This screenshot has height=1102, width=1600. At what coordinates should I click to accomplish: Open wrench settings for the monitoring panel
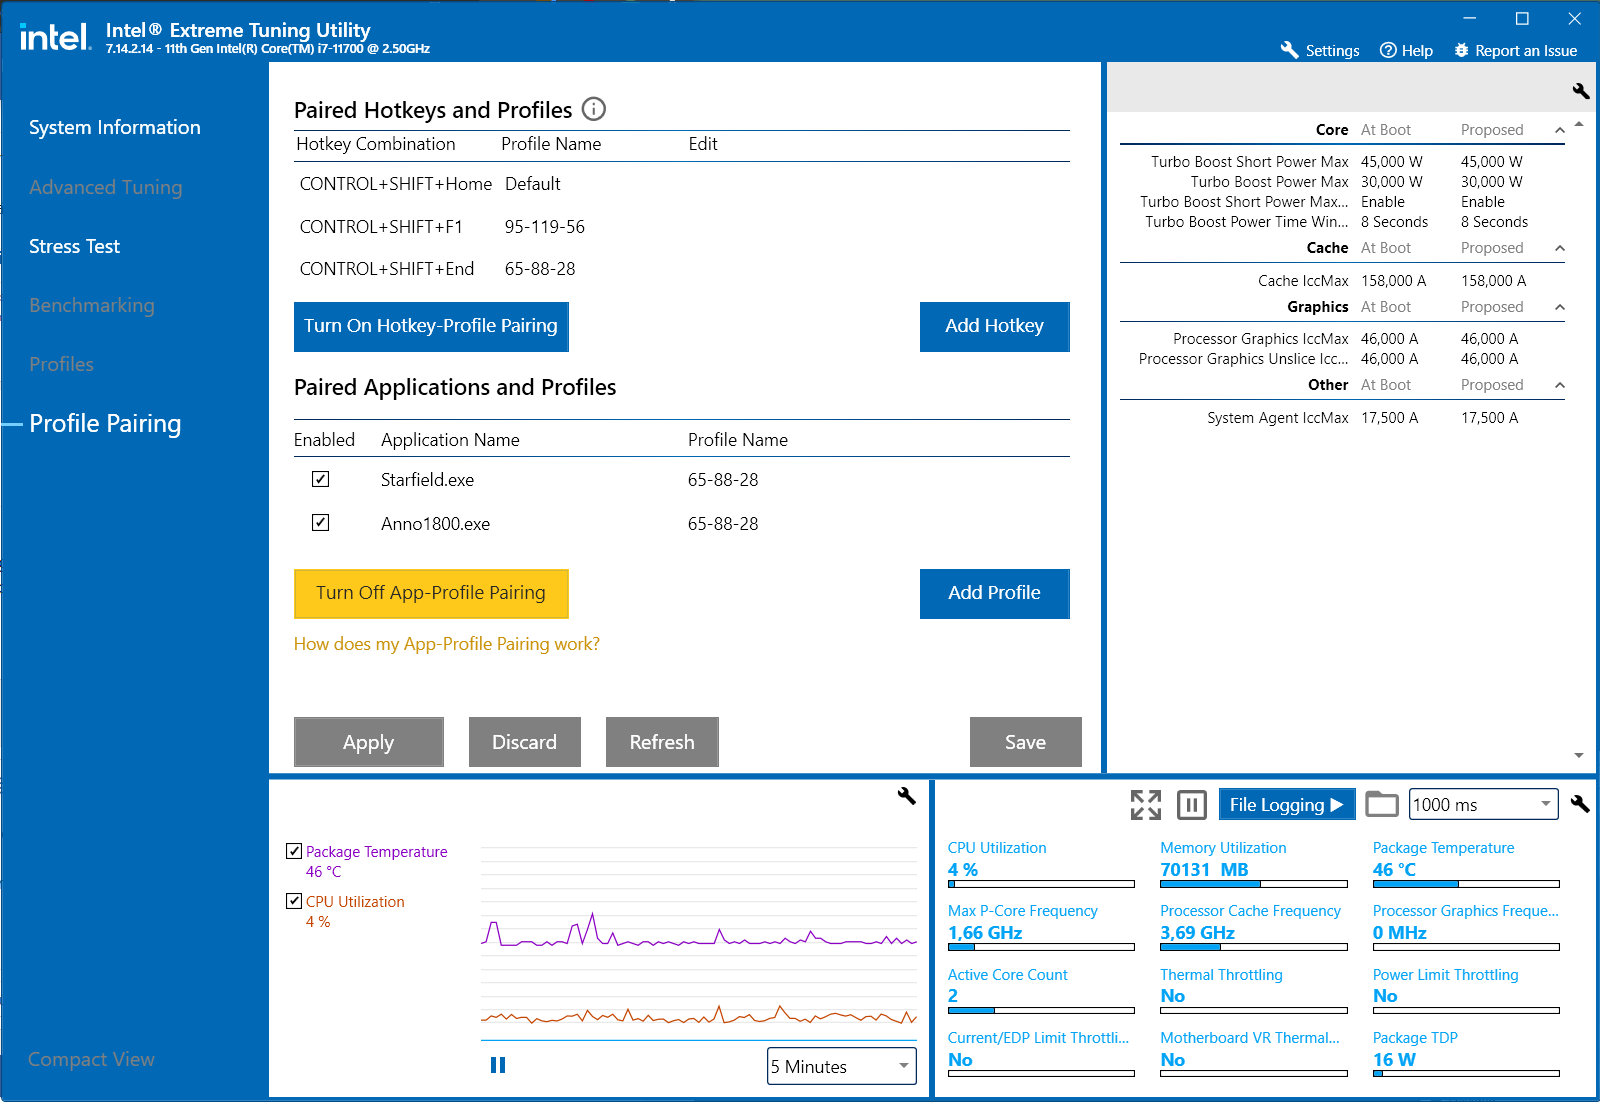tap(1579, 804)
